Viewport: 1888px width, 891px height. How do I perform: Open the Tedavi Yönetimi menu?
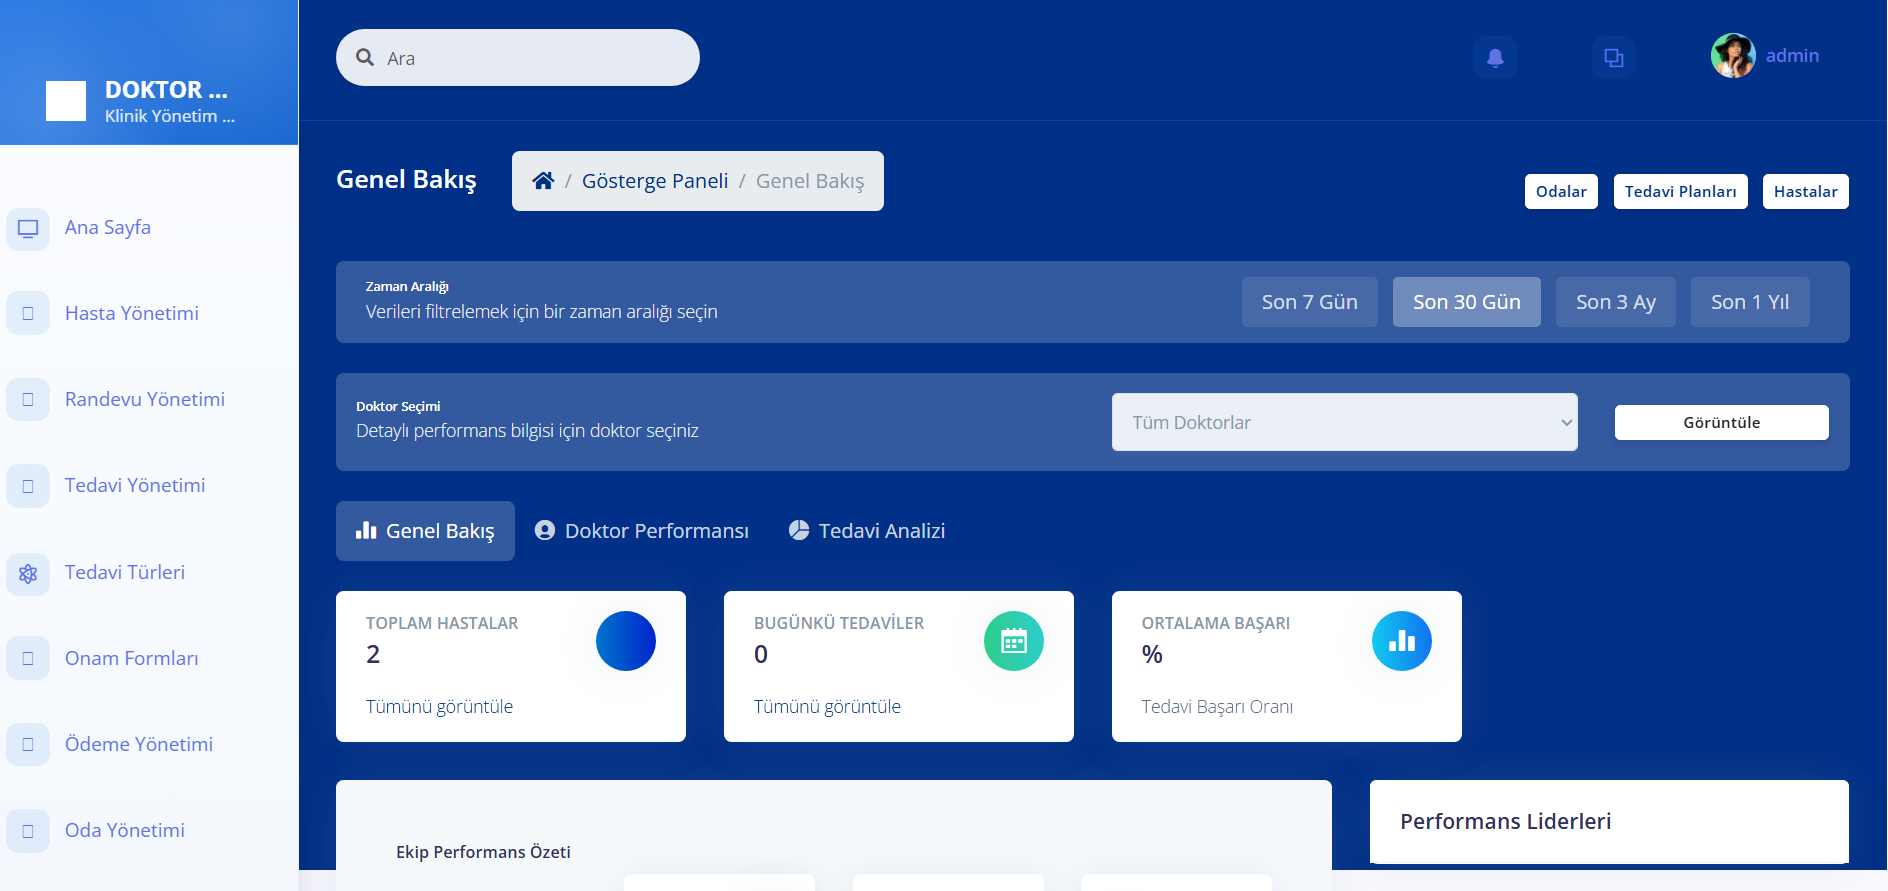pyautogui.click(x=135, y=485)
